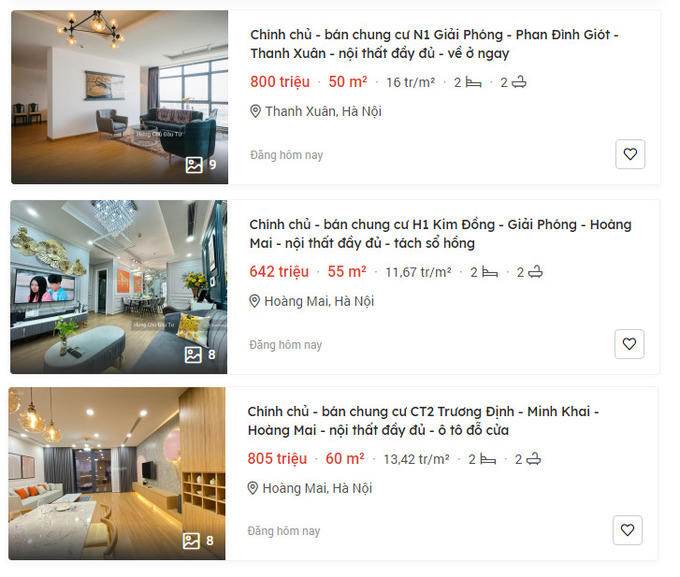Image resolution: width=680 pixels, height=577 pixels.
Task: View Hoàng Mai TV room thumbnail
Action: click(119, 287)
